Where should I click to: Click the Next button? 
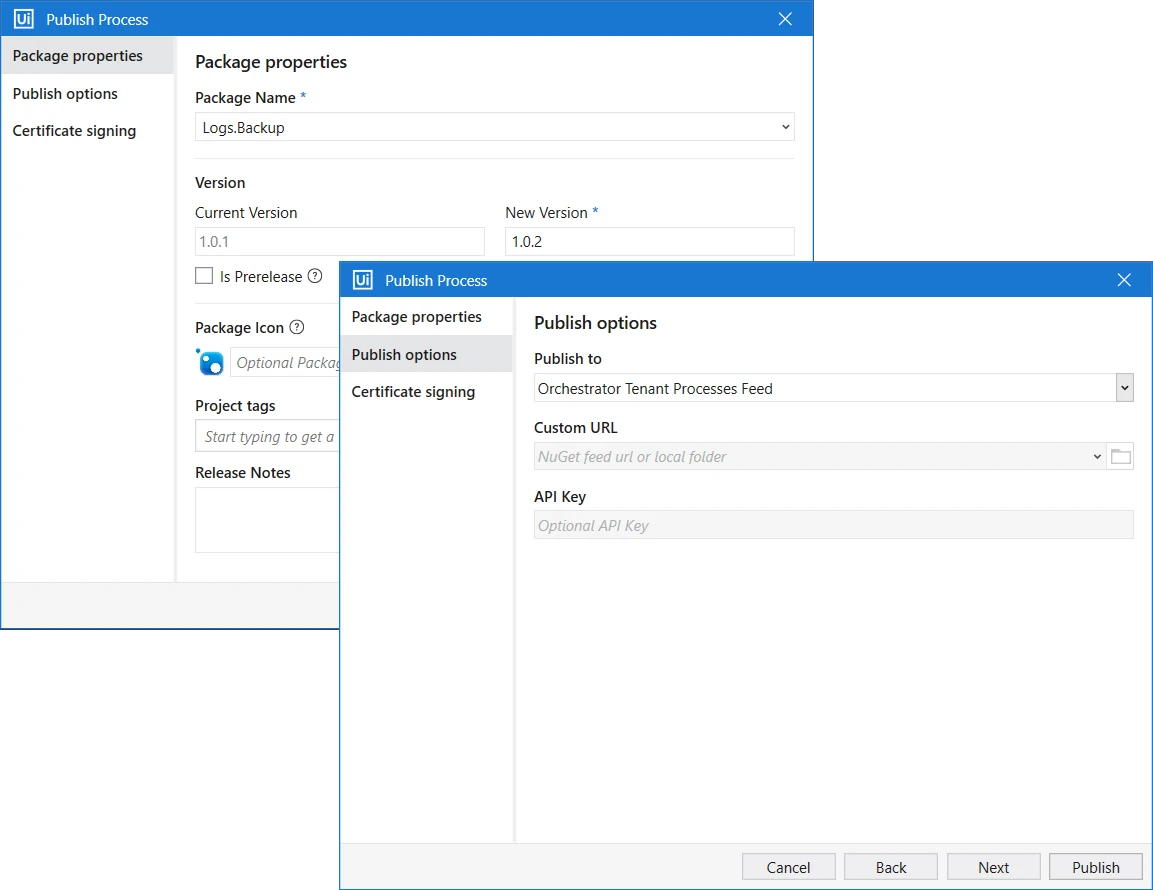(x=993, y=867)
